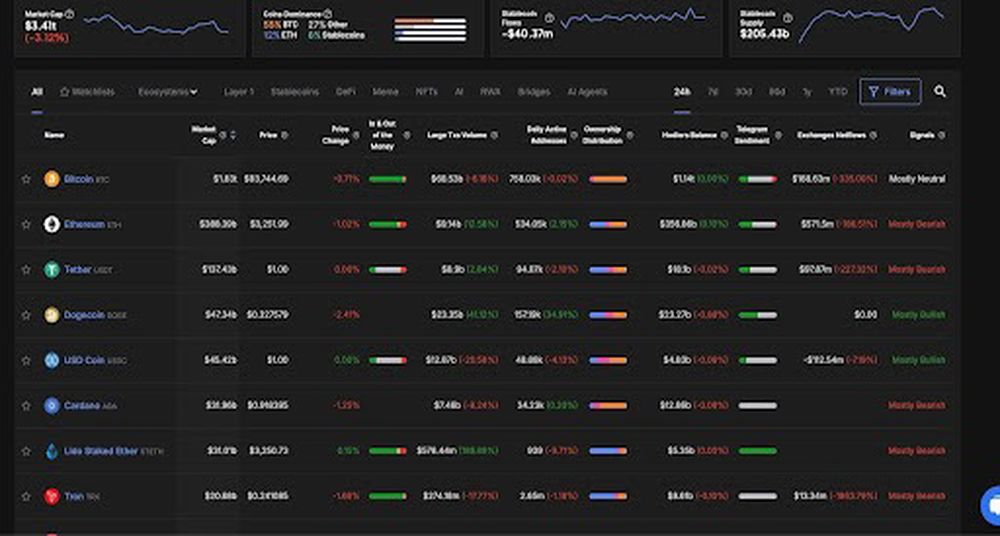Open the Cardano name link
1000x536 pixels.
point(82,406)
